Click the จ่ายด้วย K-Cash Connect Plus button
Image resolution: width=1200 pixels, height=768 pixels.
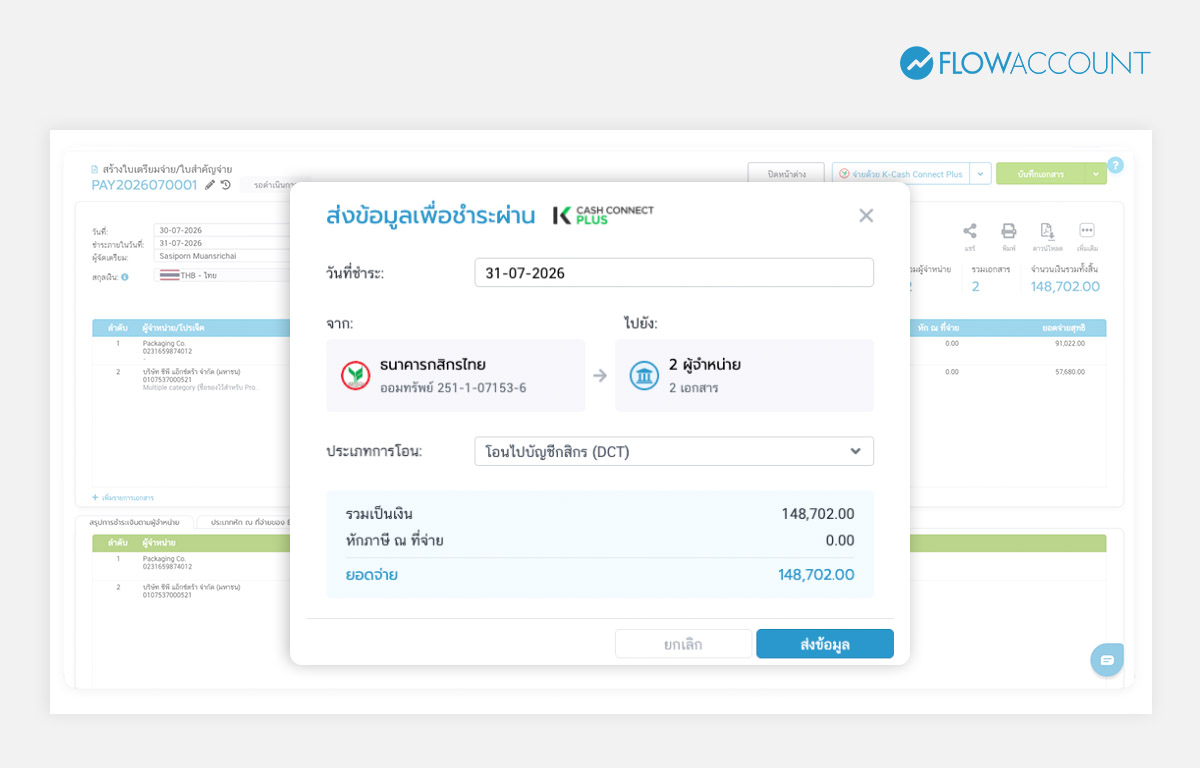[901, 174]
